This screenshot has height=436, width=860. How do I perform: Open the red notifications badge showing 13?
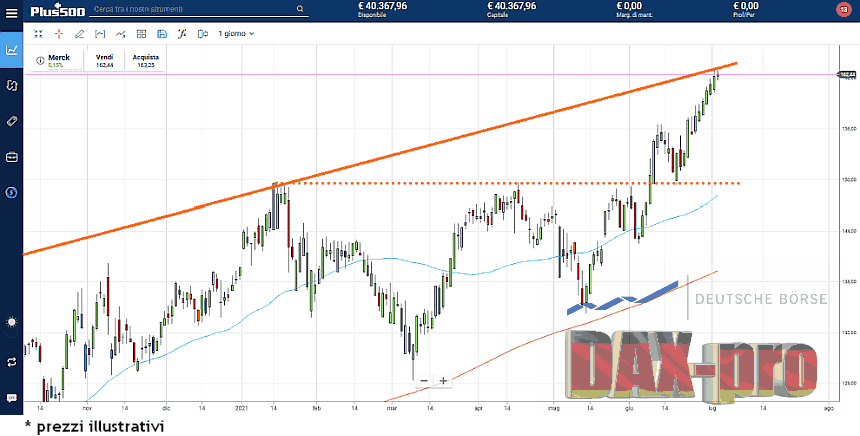[x=844, y=9]
